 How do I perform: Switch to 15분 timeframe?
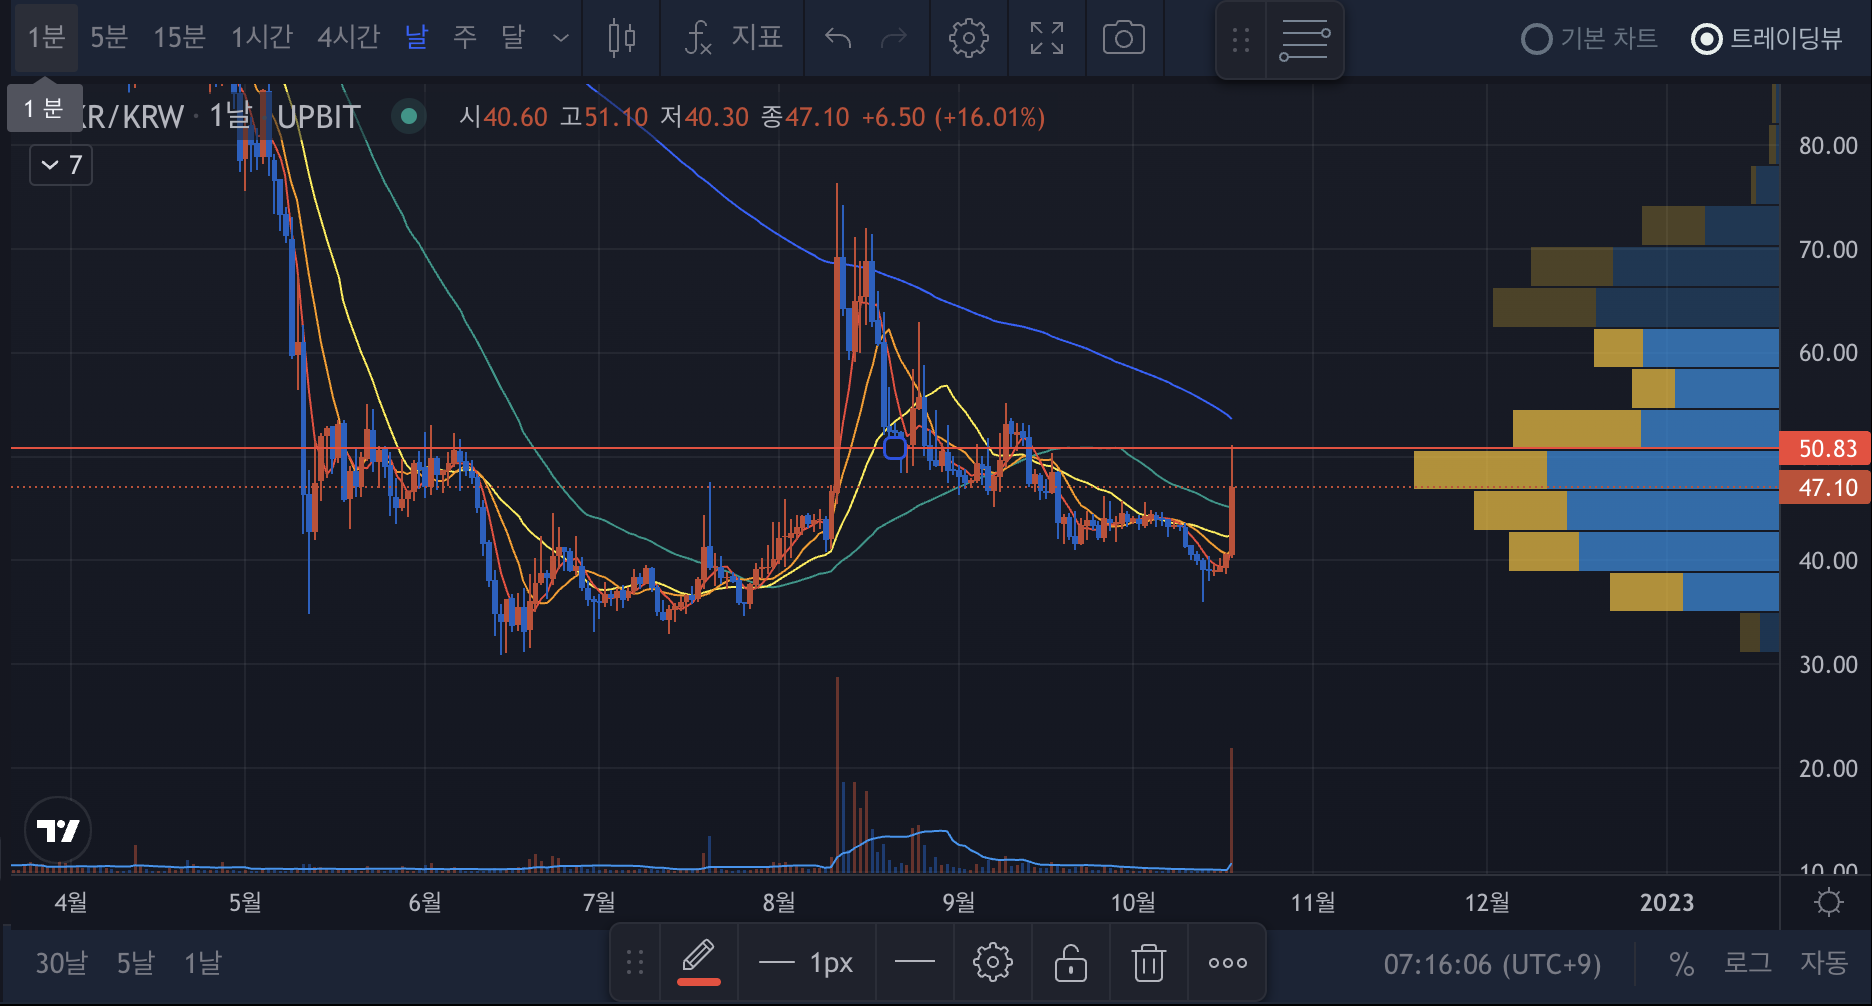tap(179, 38)
